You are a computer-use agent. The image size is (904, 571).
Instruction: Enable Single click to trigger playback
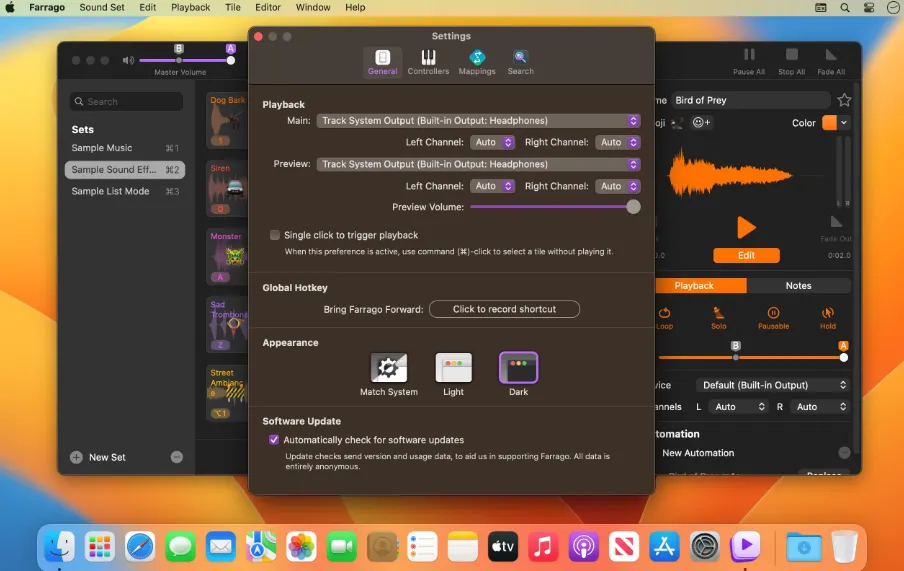point(275,235)
